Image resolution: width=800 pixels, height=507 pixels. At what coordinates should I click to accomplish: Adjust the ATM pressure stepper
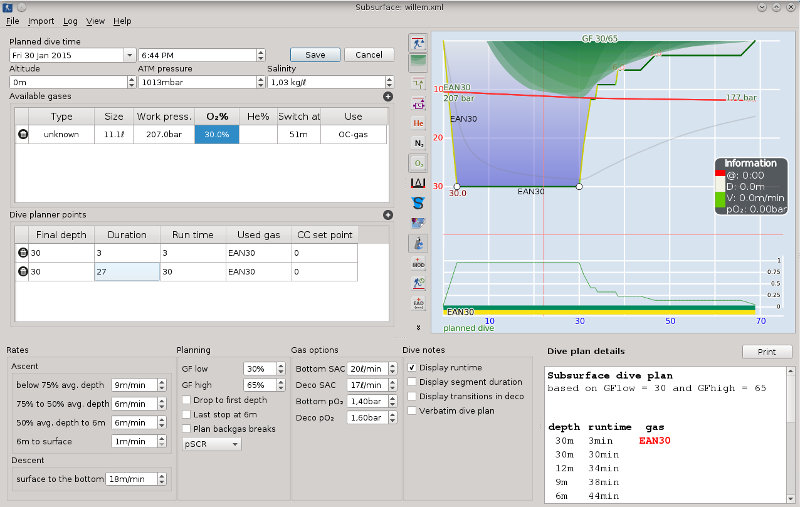pyautogui.click(x=261, y=82)
